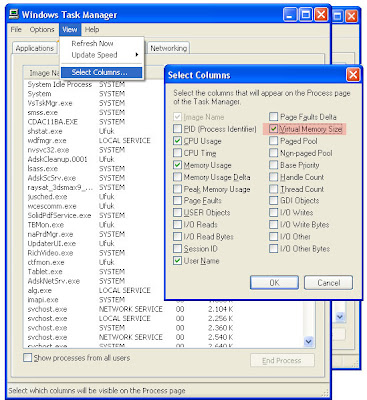Switch to the Networking tab
Viewport: 367px width, 400px height.
pos(169,48)
